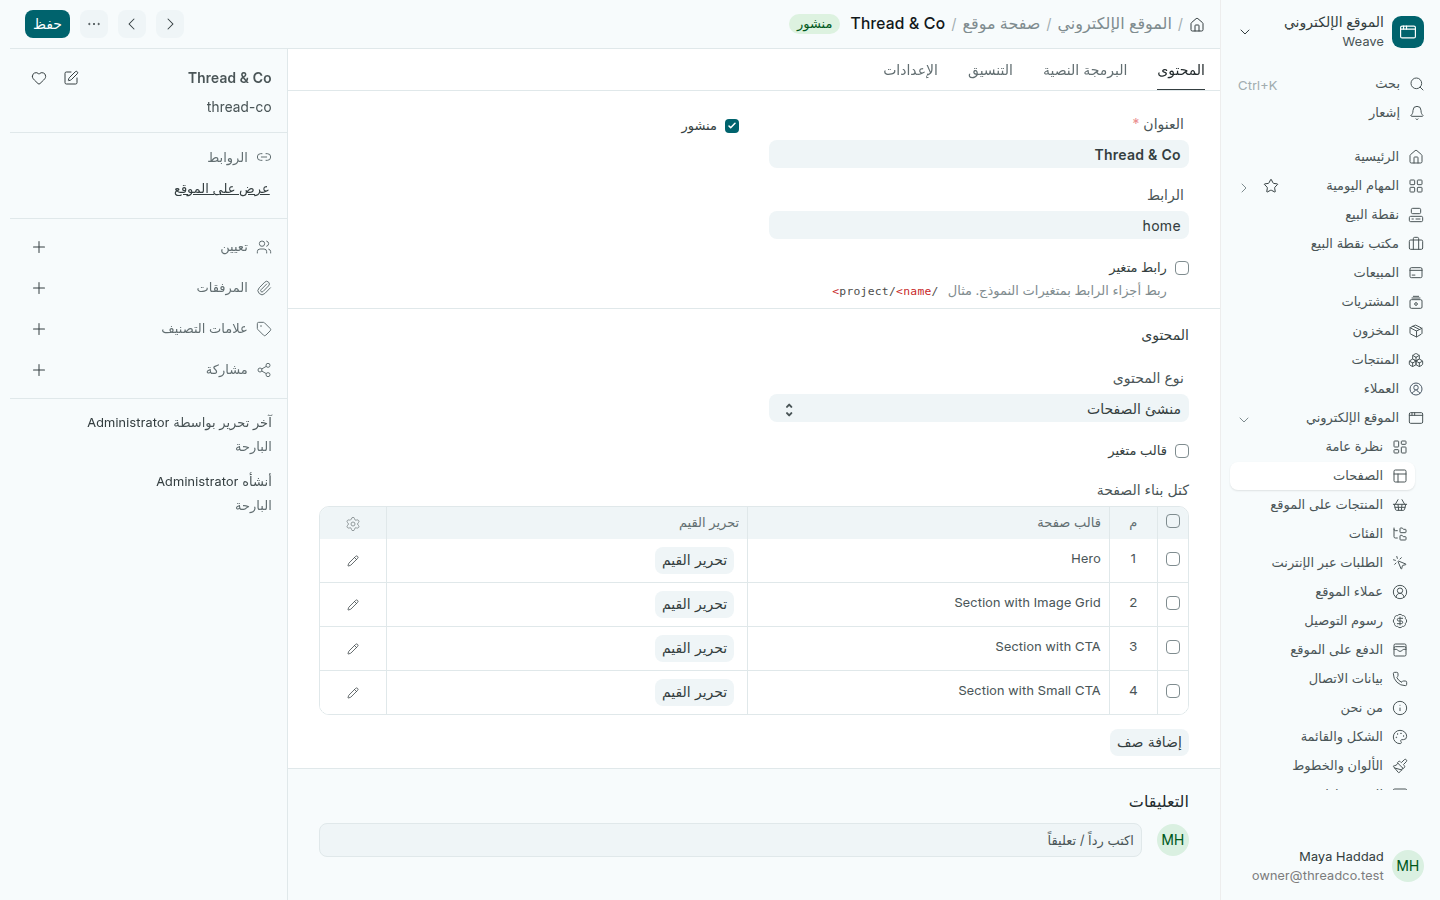Viewport: 1440px width, 900px height.
Task: Click the comment input field
Action: pyautogui.click(x=730, y=840)
